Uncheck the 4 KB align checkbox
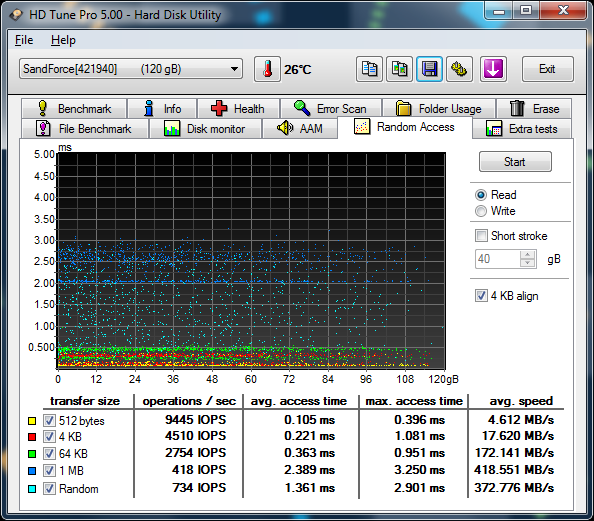 click(x=481, y=296)
